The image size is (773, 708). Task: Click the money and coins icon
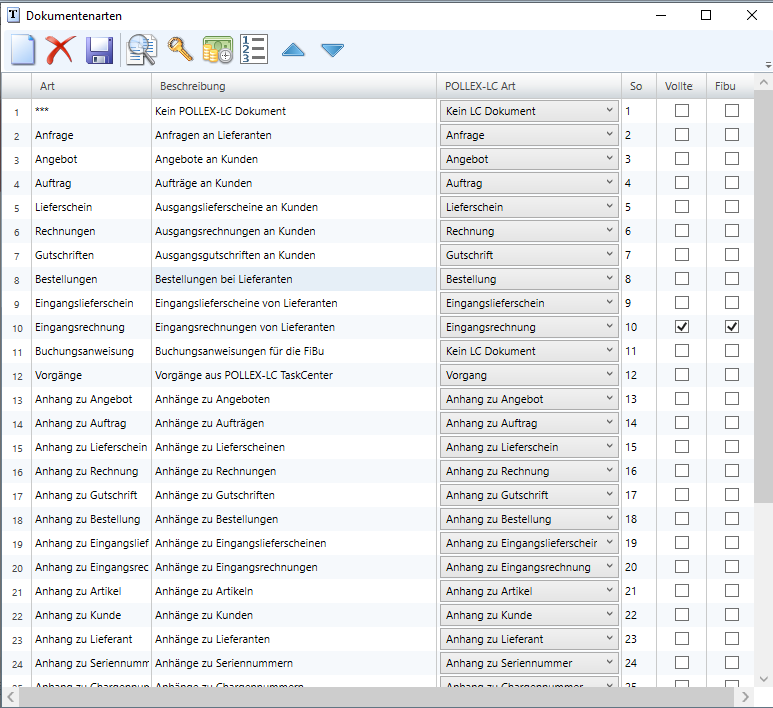coord(218,50)
